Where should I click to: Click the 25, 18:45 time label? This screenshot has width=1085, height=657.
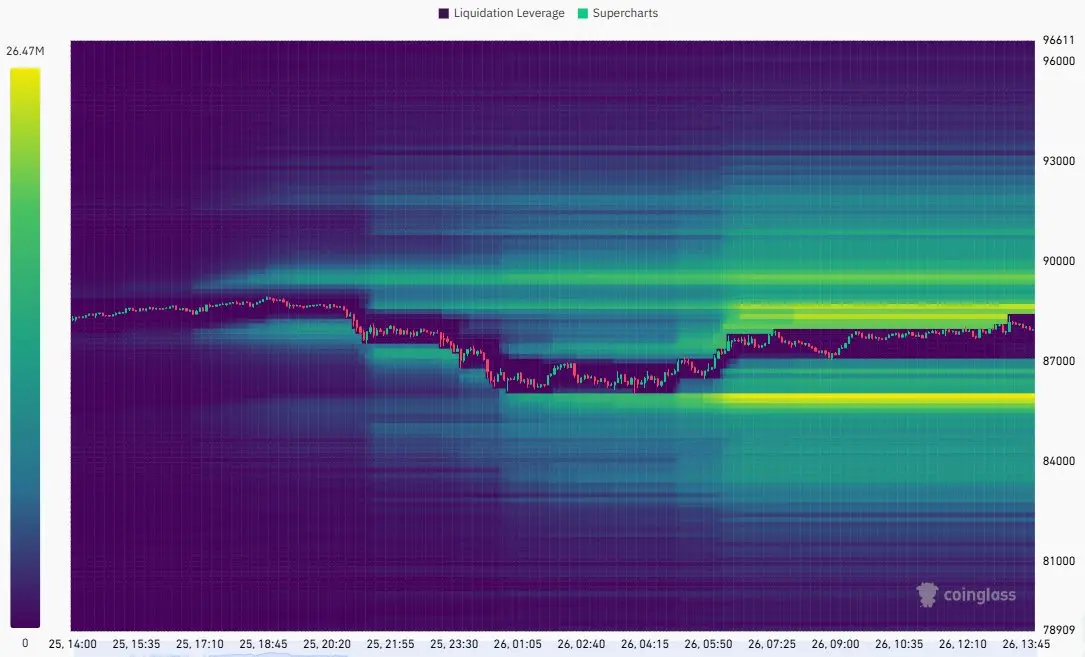[264, 644]
